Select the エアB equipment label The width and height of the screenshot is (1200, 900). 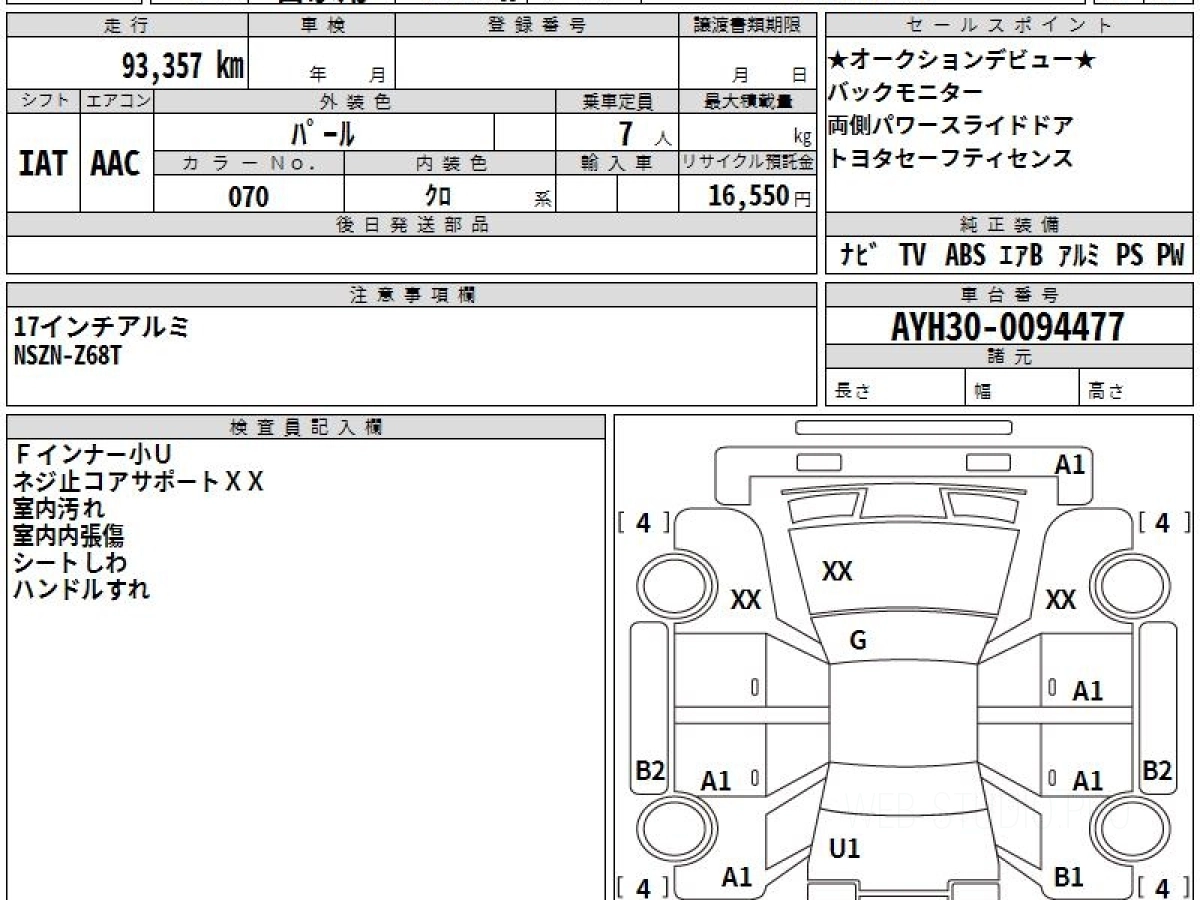tap(1021, 256)
